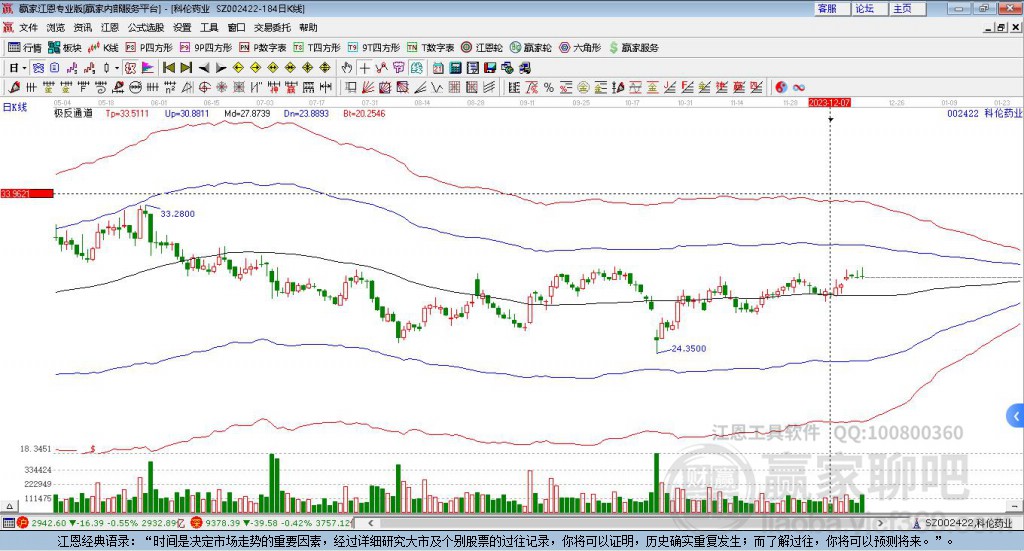Screen dimensions: 1024x551
Task: Open the 板块 sector view
Action: click(x=64, y=48)
